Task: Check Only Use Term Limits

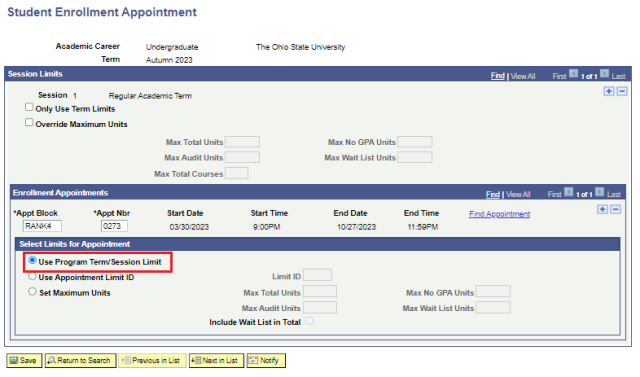Action: tap(29, 107)
